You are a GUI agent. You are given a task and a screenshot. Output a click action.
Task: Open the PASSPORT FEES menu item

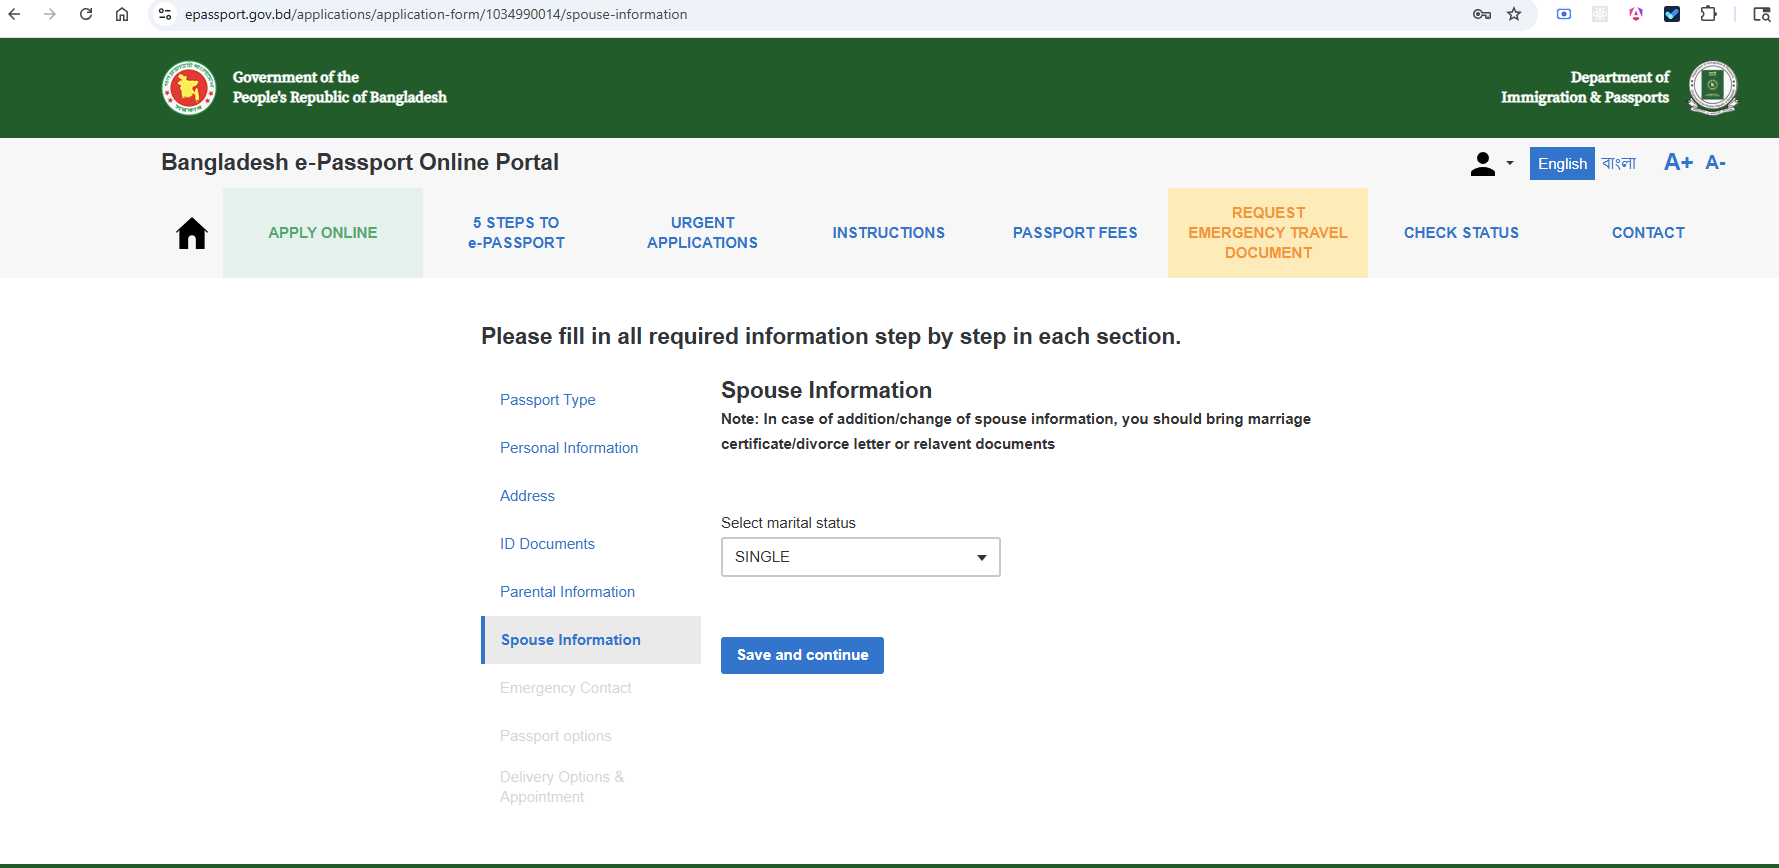1075,233
